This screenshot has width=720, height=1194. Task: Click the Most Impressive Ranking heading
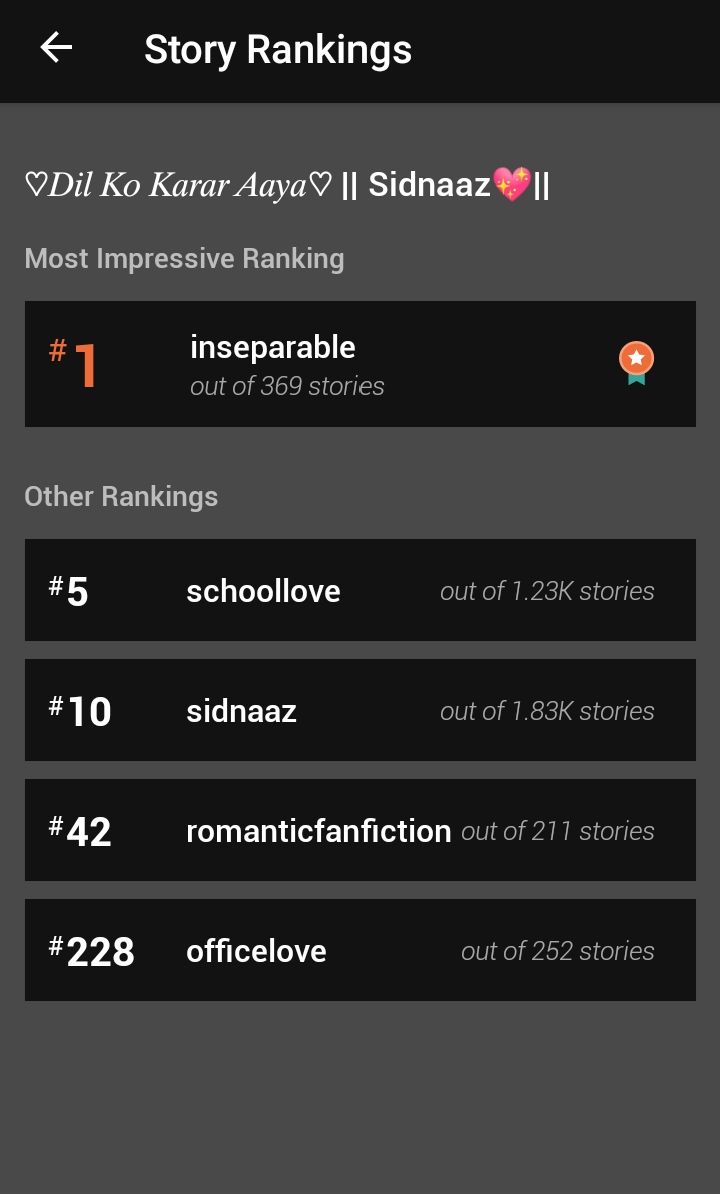(184, 259)
